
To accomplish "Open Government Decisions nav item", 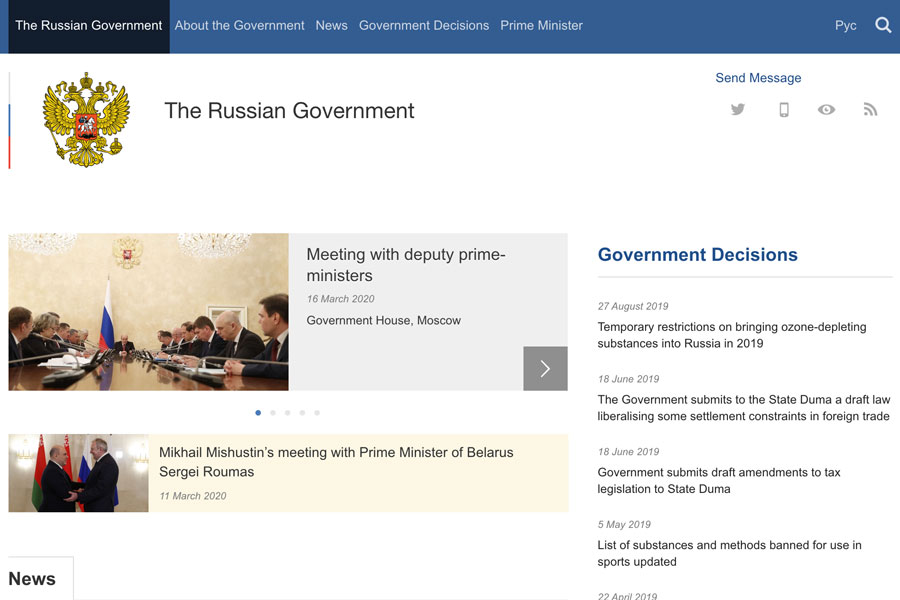I will (x=424, y=26).
